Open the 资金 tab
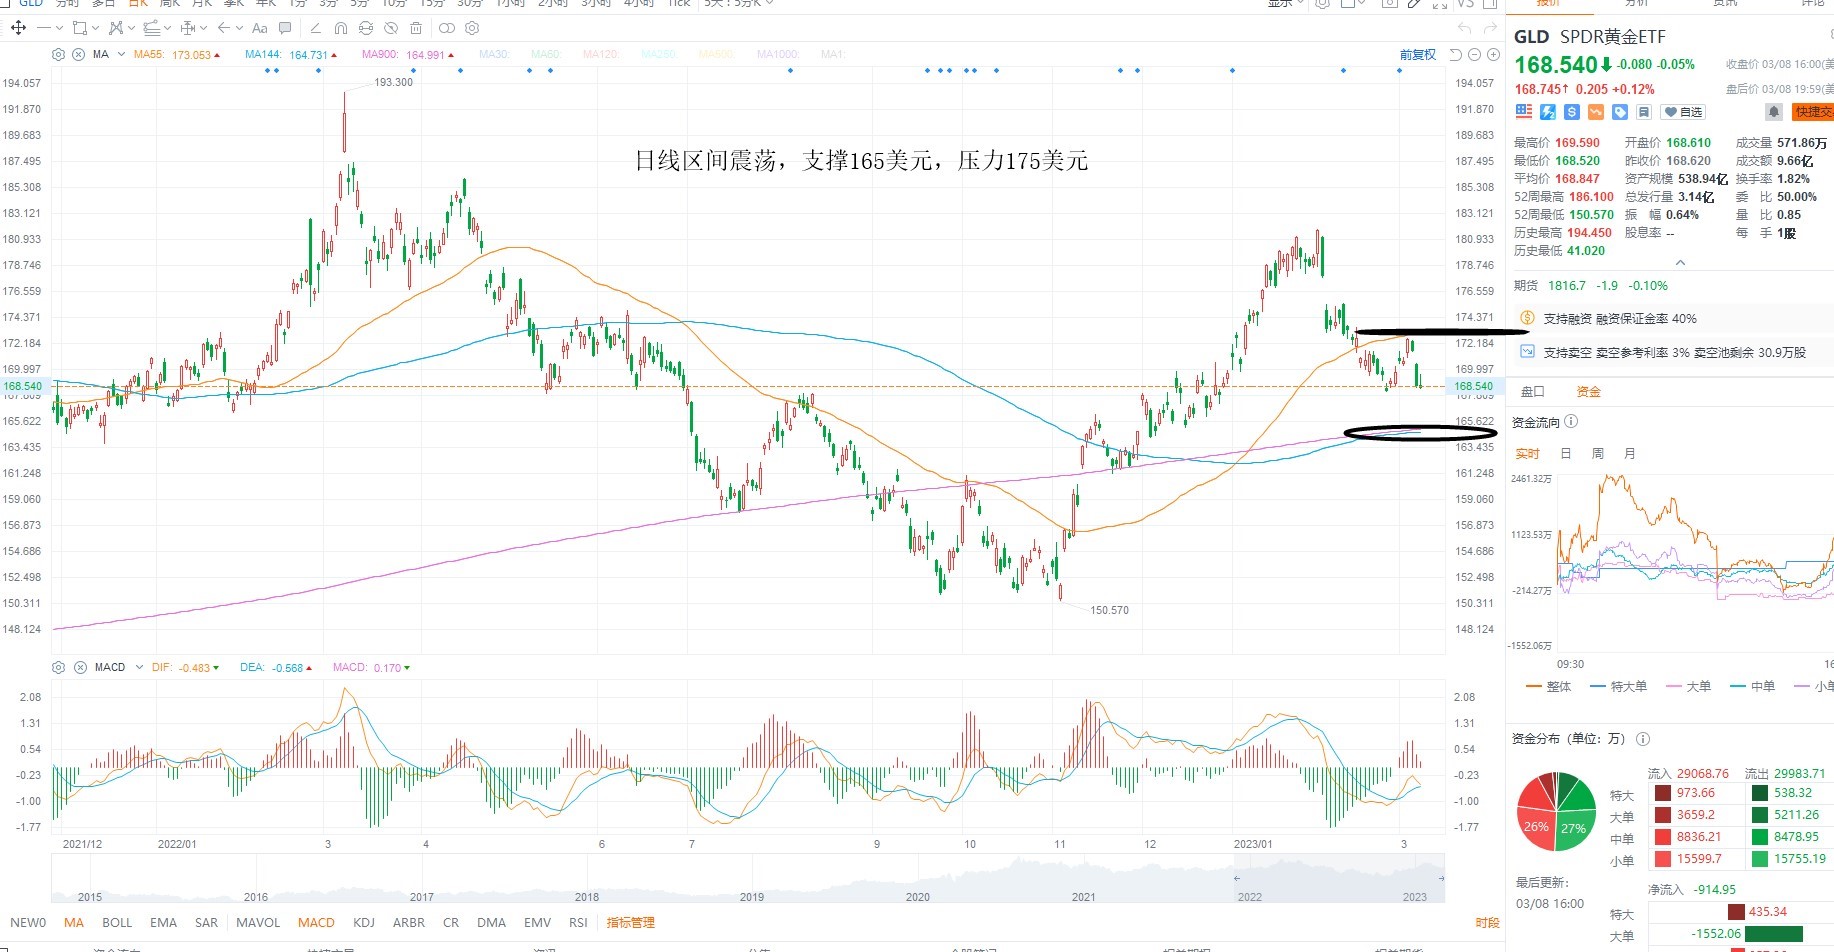This screenshot has height=952, width=1834. pos(1589,391)
